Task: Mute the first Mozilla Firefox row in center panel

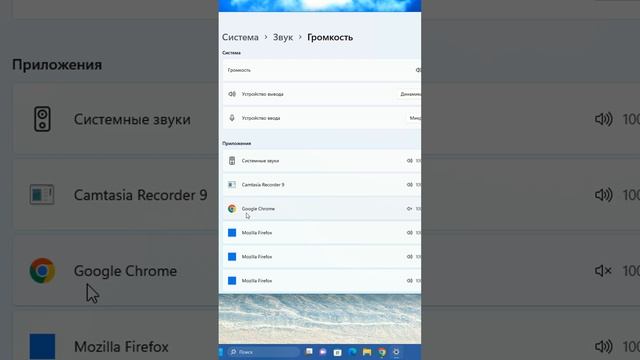Action: tap(409, 233)
